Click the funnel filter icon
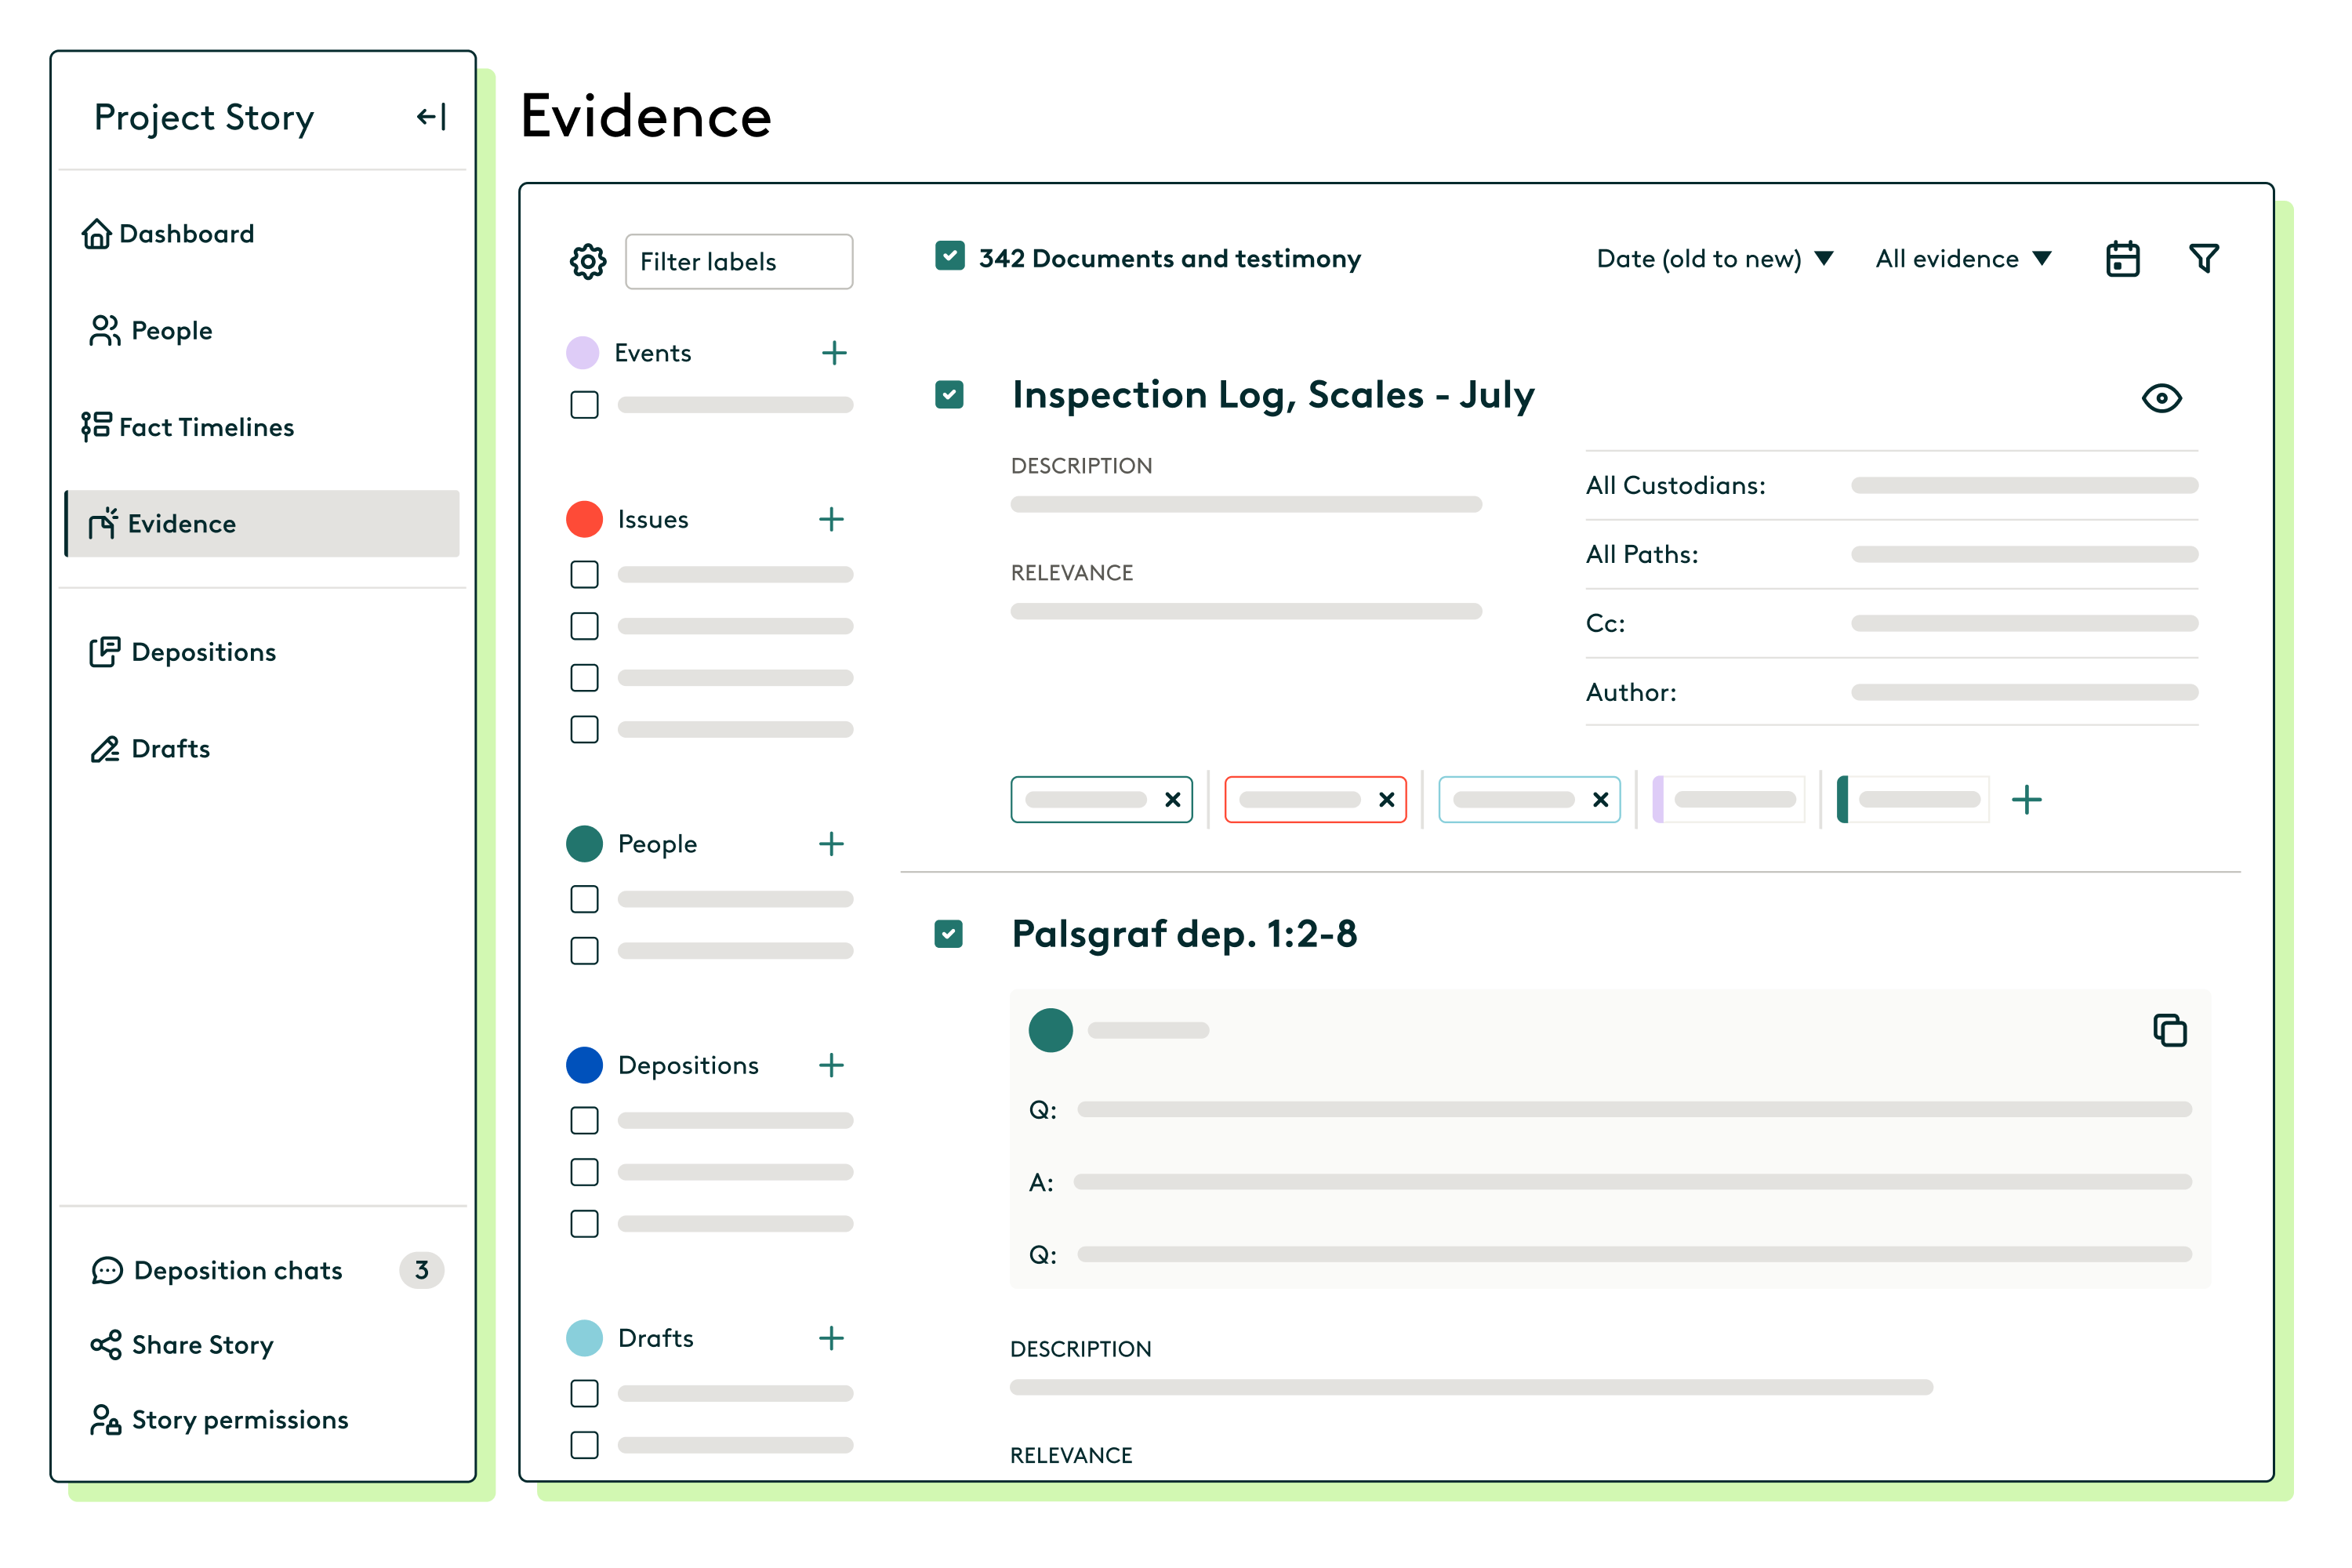This screenshot has width=2352, height=1568. tap(2204, 259)
